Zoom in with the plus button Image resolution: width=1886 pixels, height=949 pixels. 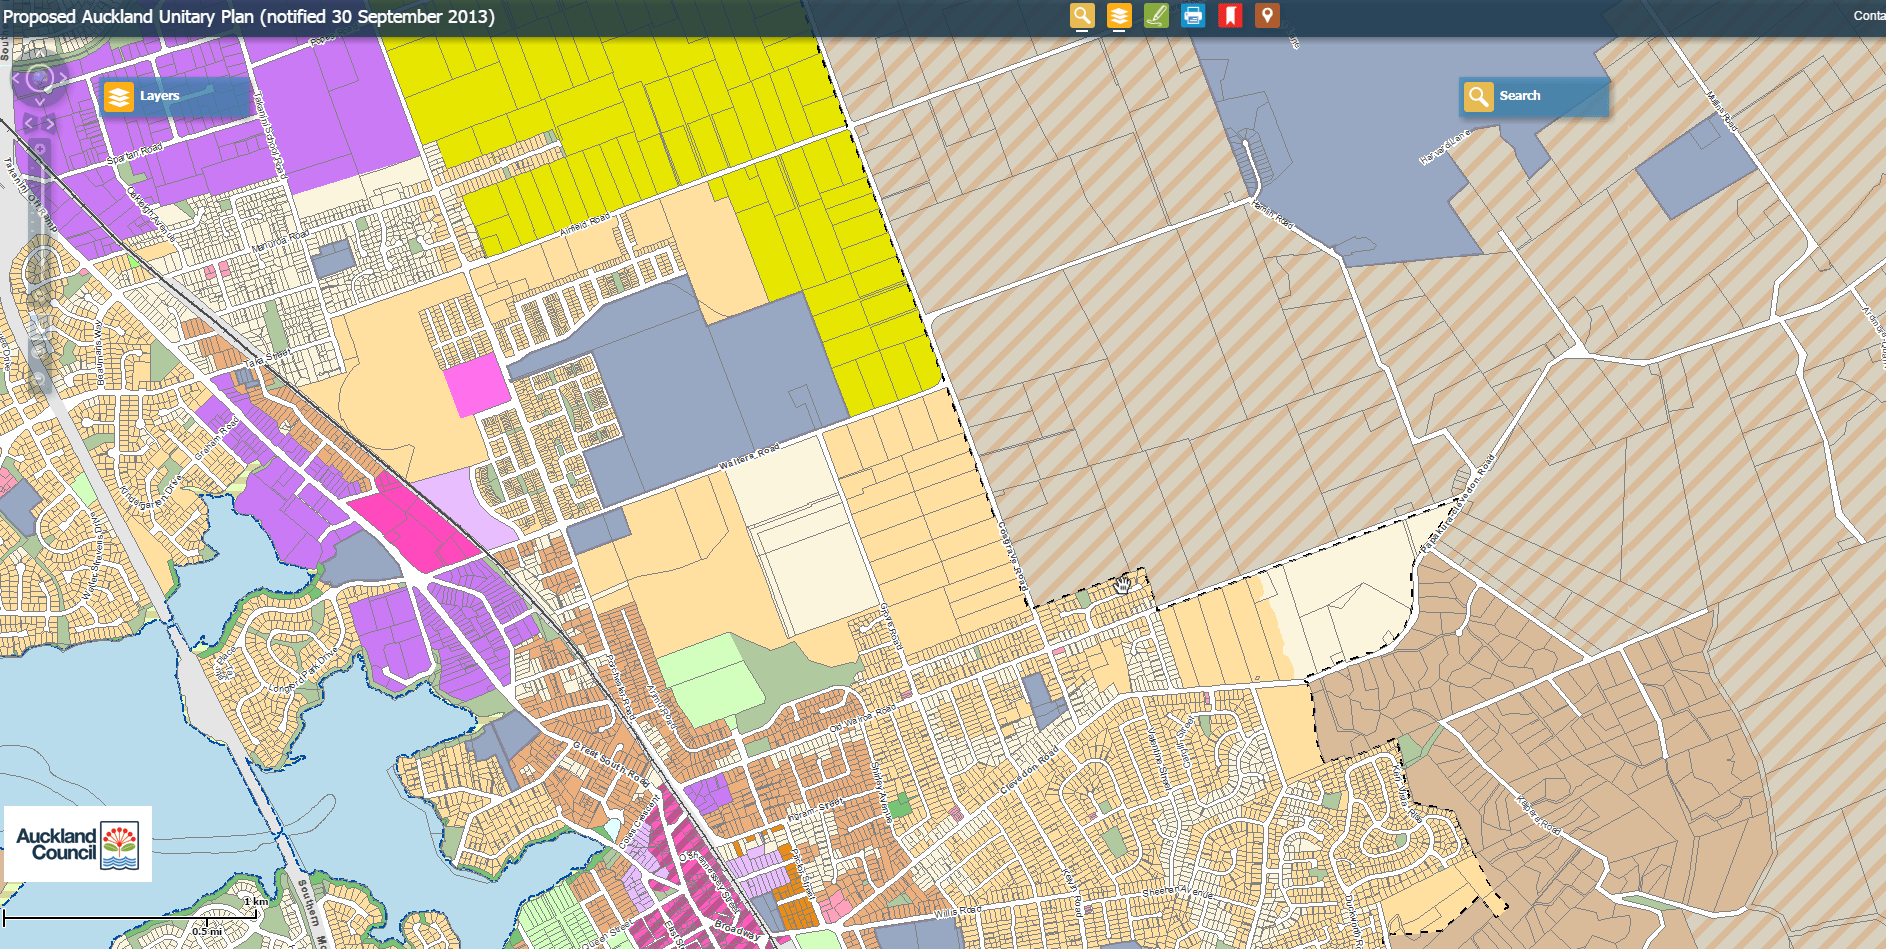[x=38, y=147]
